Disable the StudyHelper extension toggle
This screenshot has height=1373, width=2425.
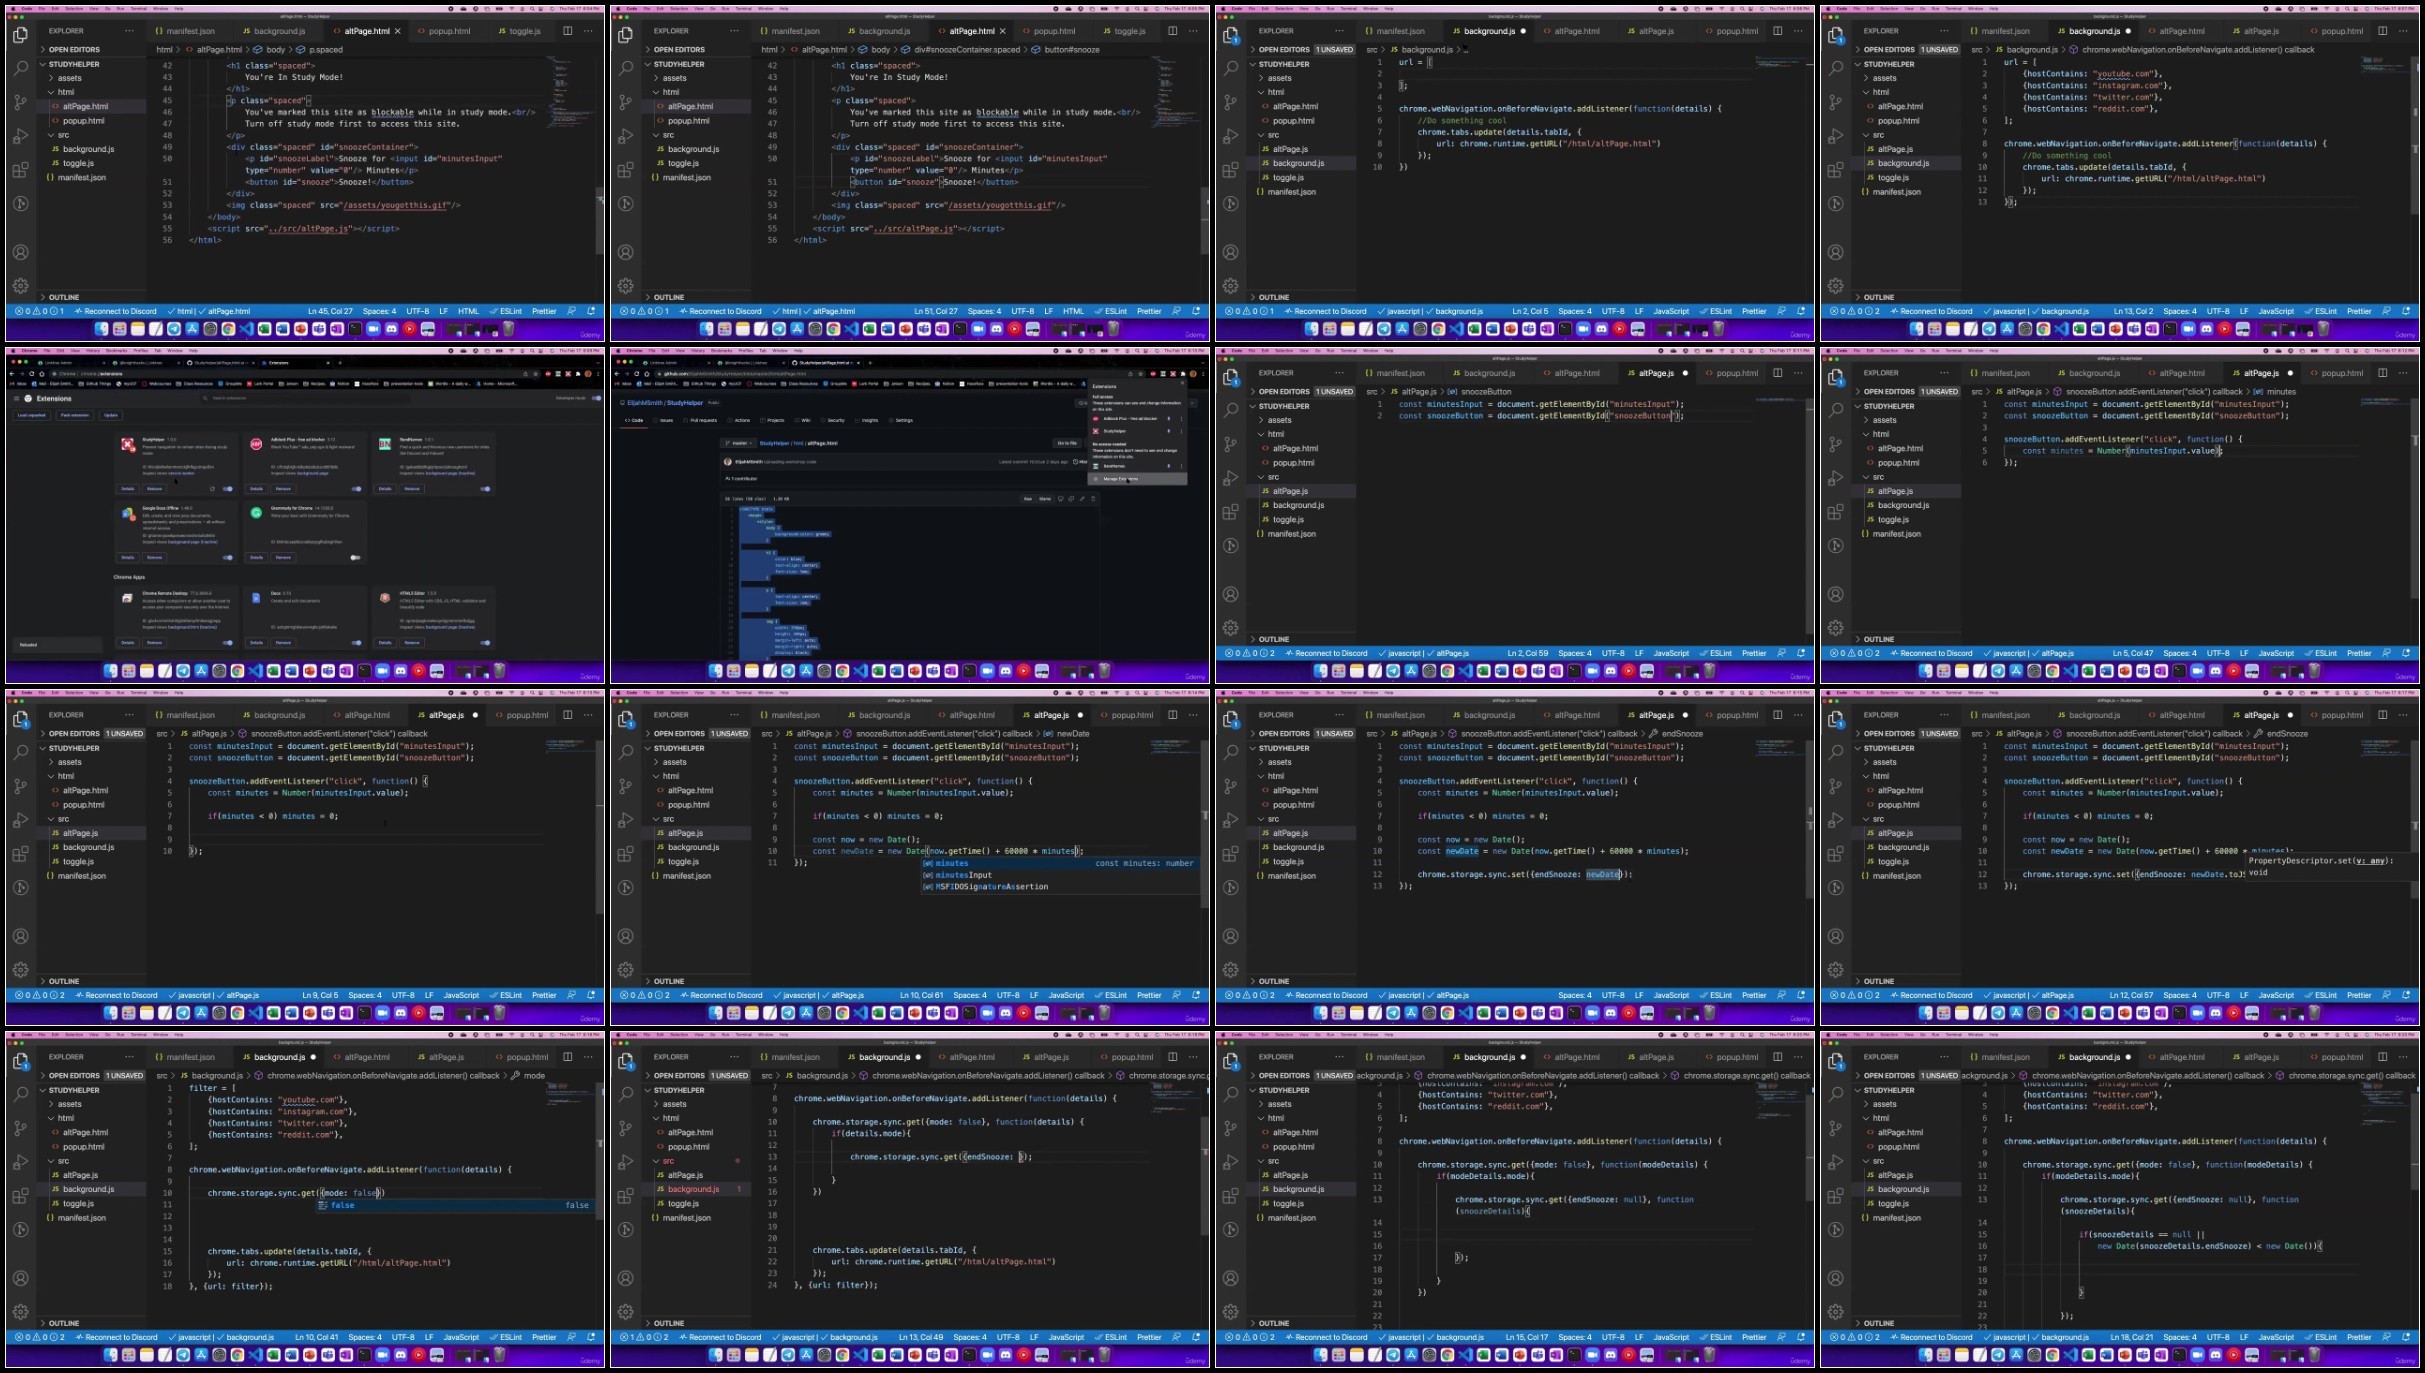[228, 489]
